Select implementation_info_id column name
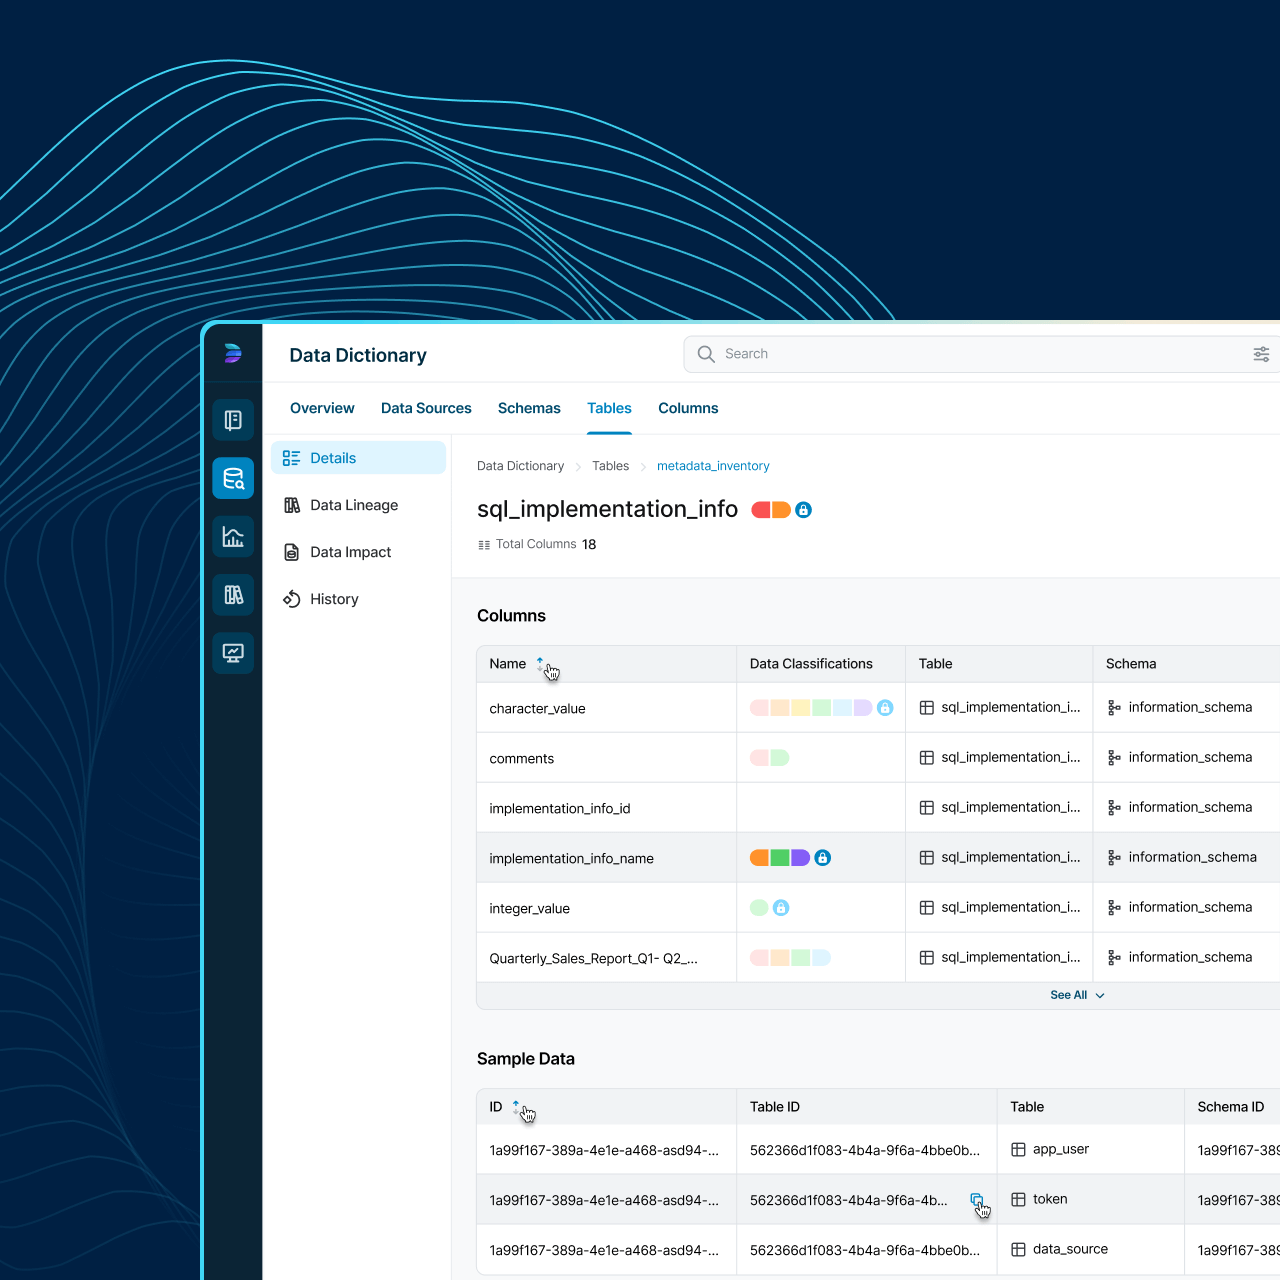Image resolution: width=1280 pixels, height=1280 pixels. point(560,809)
